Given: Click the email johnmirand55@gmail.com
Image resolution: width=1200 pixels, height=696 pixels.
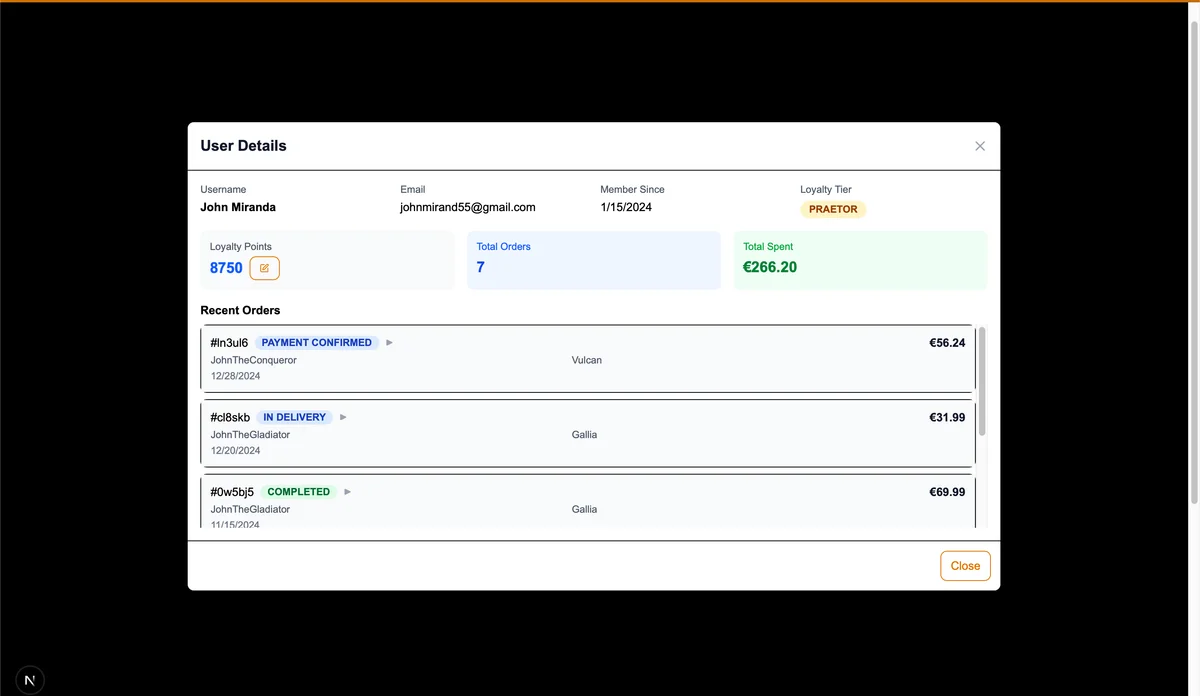Looking at the screenshot, I should [467, 207].
